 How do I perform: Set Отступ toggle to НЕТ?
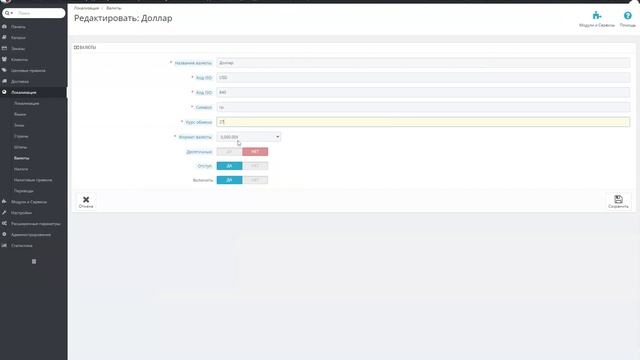pos(255,166)
